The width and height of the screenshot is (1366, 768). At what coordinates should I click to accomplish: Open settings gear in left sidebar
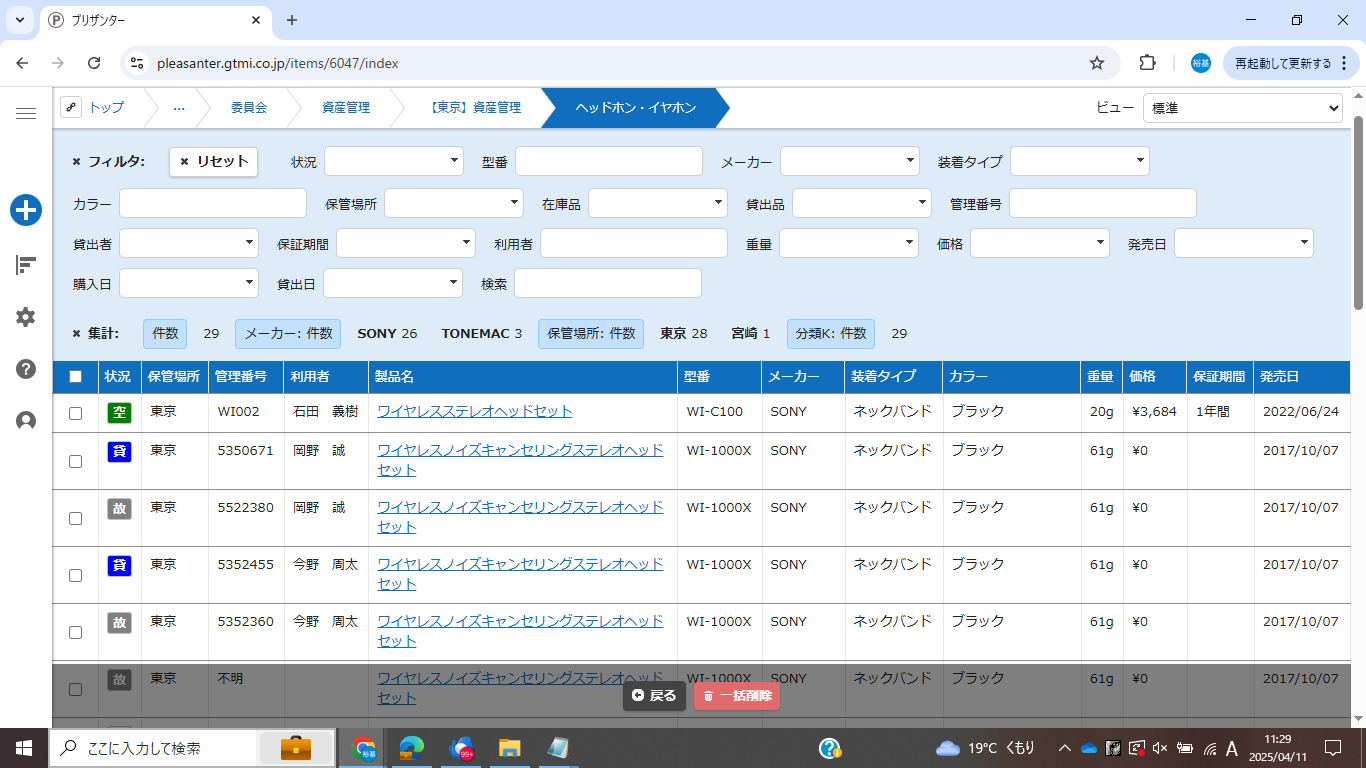coord(26,317)
